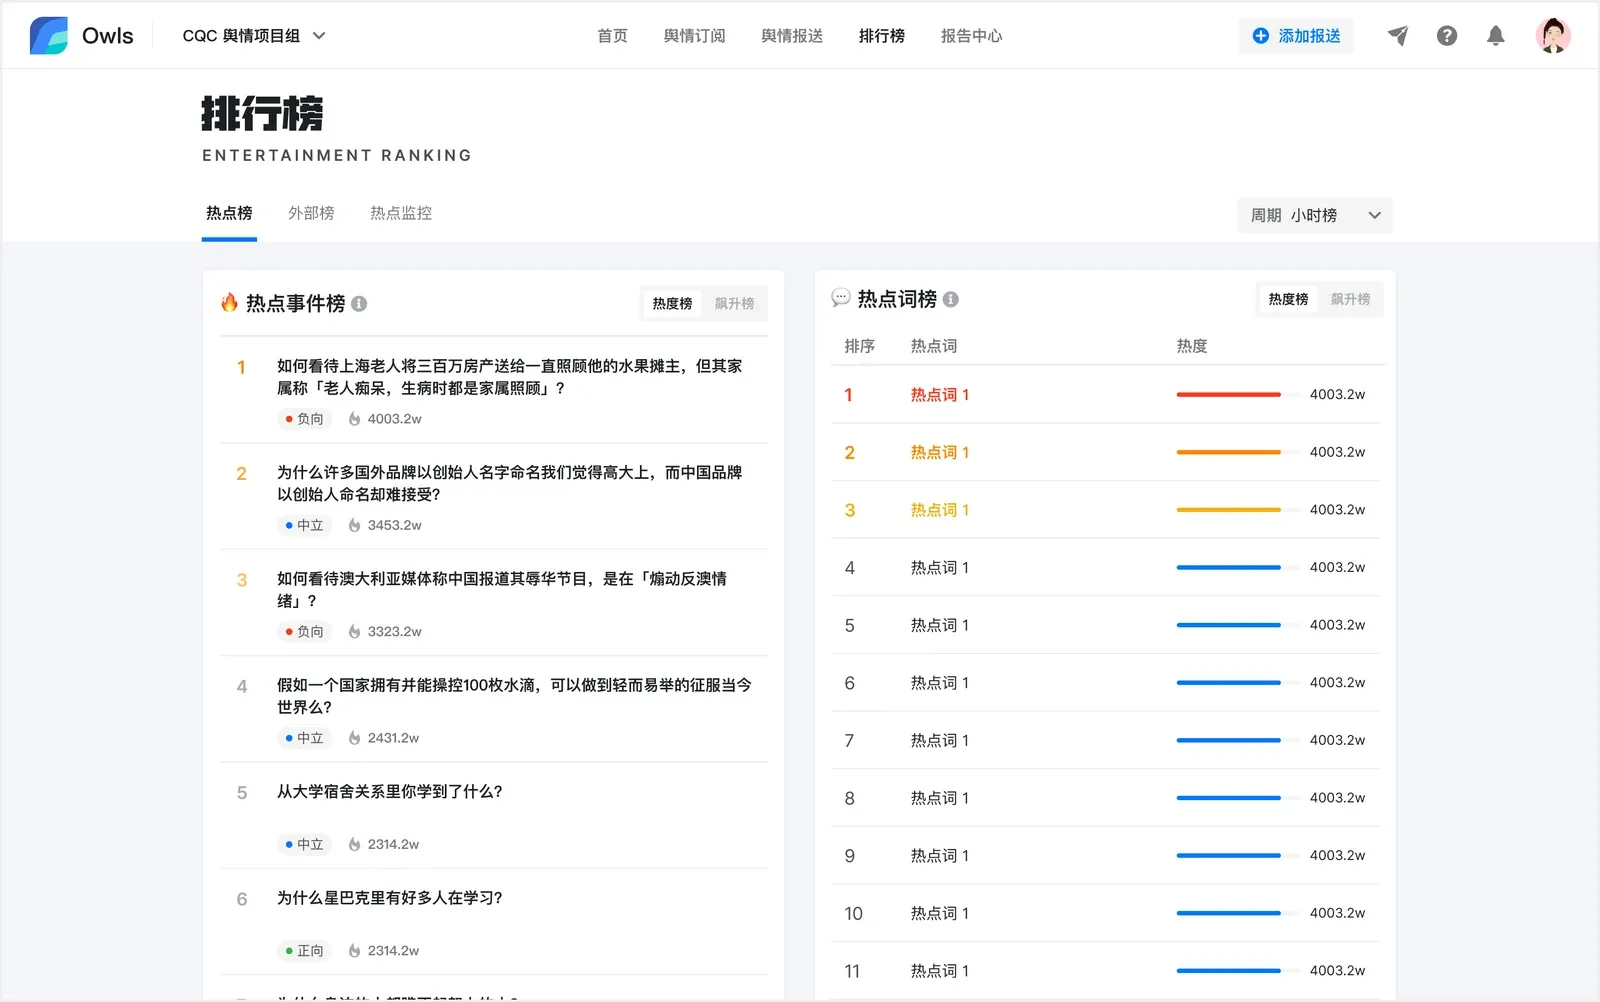Open the 周期 小时榜 period dropdown
Screen dimensions: 1600x1002
tap(1315, 215)
